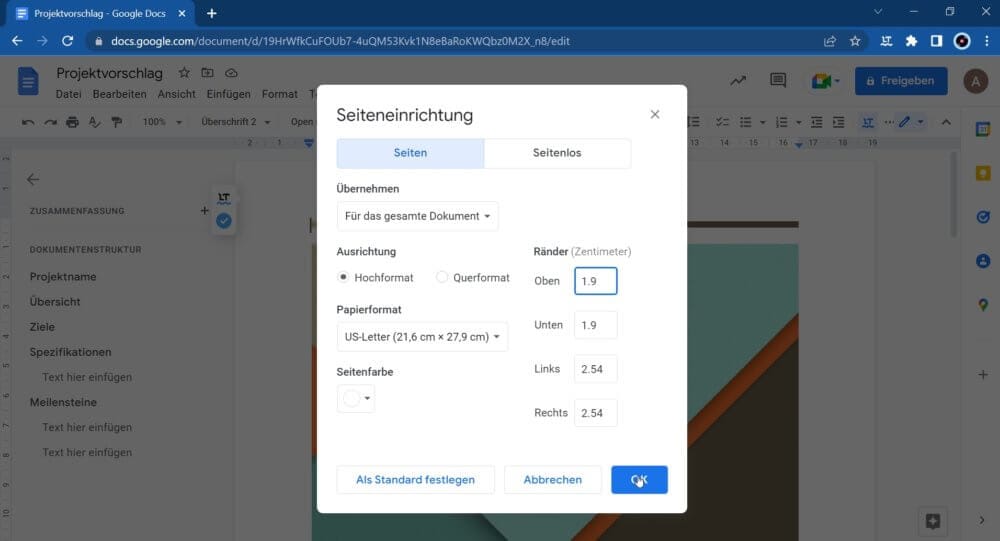1000x541 pixels.
Task: Switch to the Seitenlos tab
Action: tap(557, 153)
